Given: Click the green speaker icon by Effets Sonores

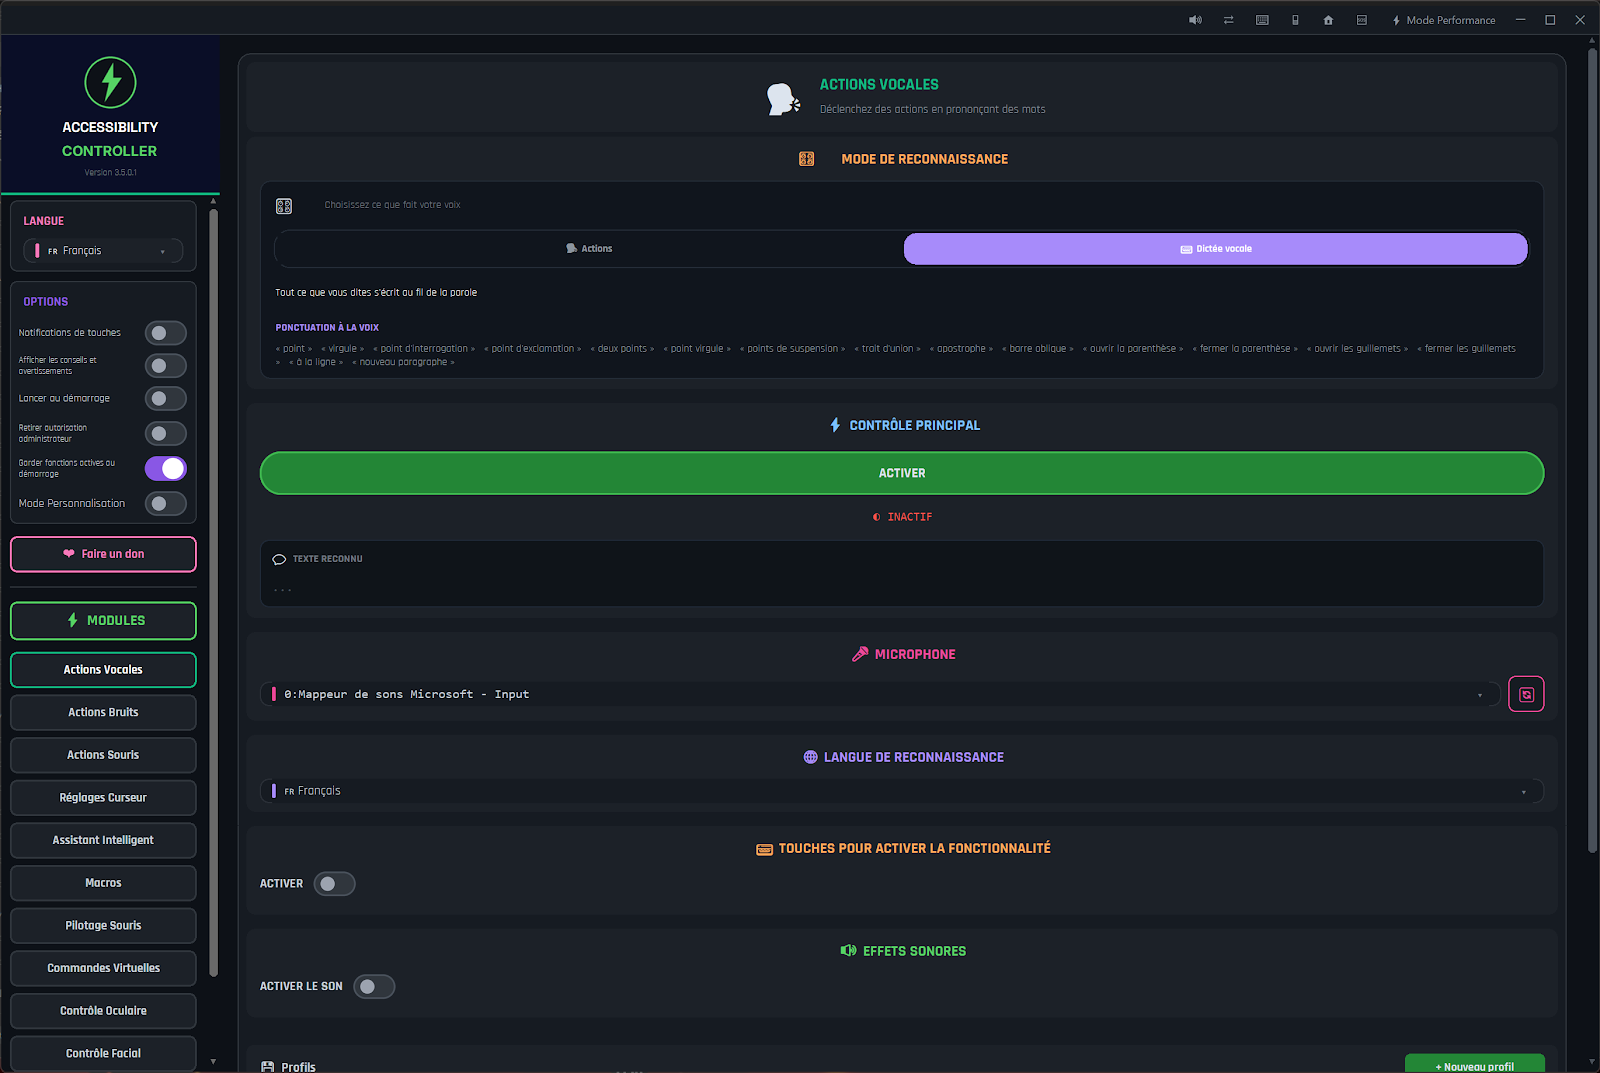Looking at the screenshot, I should (x=848, y=951).
